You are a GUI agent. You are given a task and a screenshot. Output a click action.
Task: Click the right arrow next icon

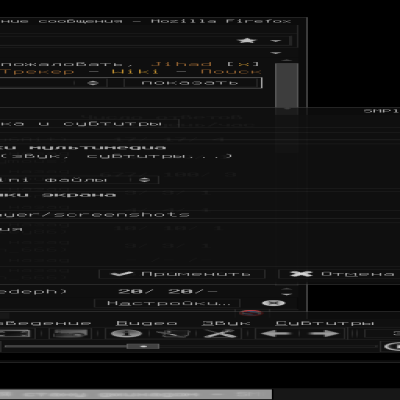point(323,333)
